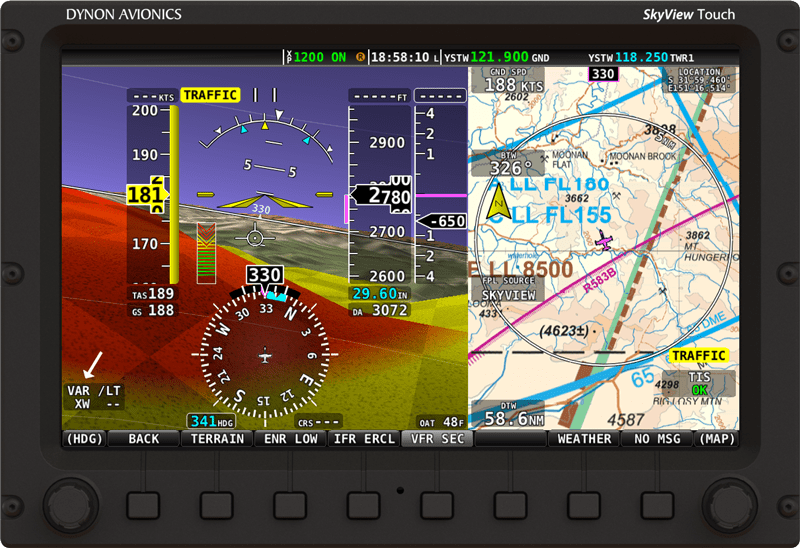Image resolution: width=800 pixels, height=548 pixels.
Task: Tap the (MAP) softkey label
Action: [717, 439]
